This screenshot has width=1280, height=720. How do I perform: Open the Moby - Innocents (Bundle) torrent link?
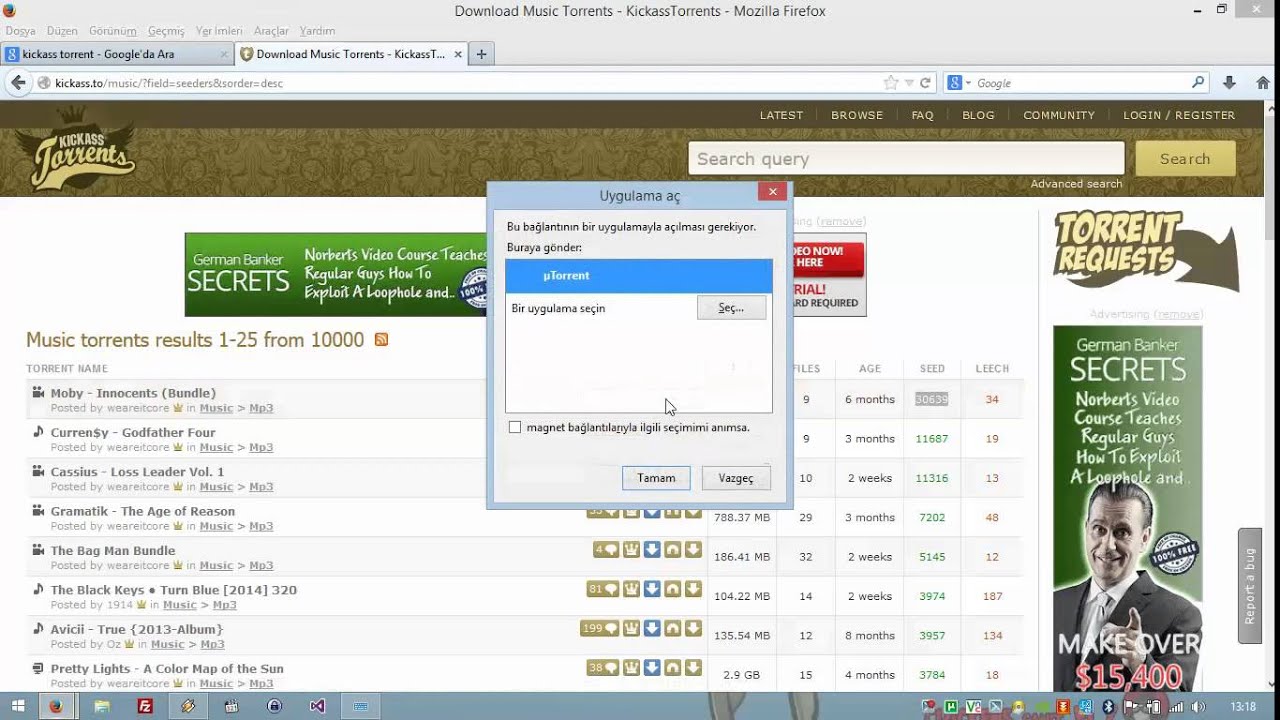click(x=133, y=393)
